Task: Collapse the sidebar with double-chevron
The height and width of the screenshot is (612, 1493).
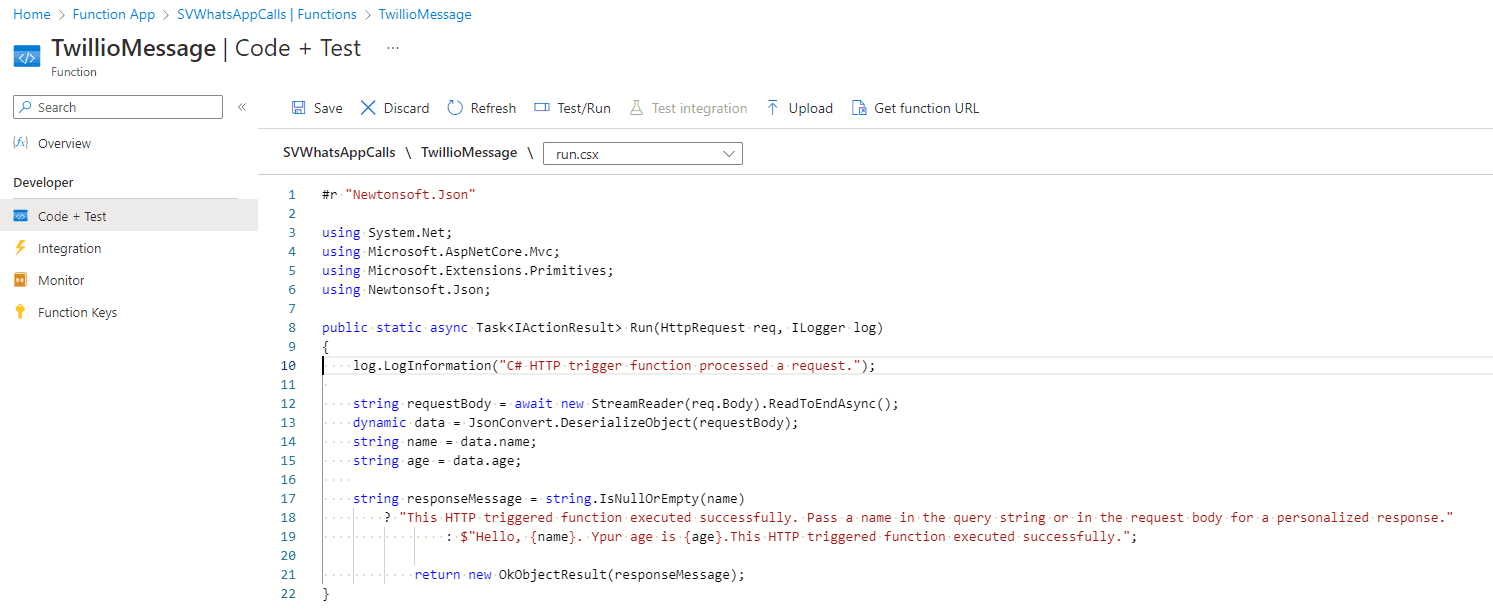Action: point(242,107)
